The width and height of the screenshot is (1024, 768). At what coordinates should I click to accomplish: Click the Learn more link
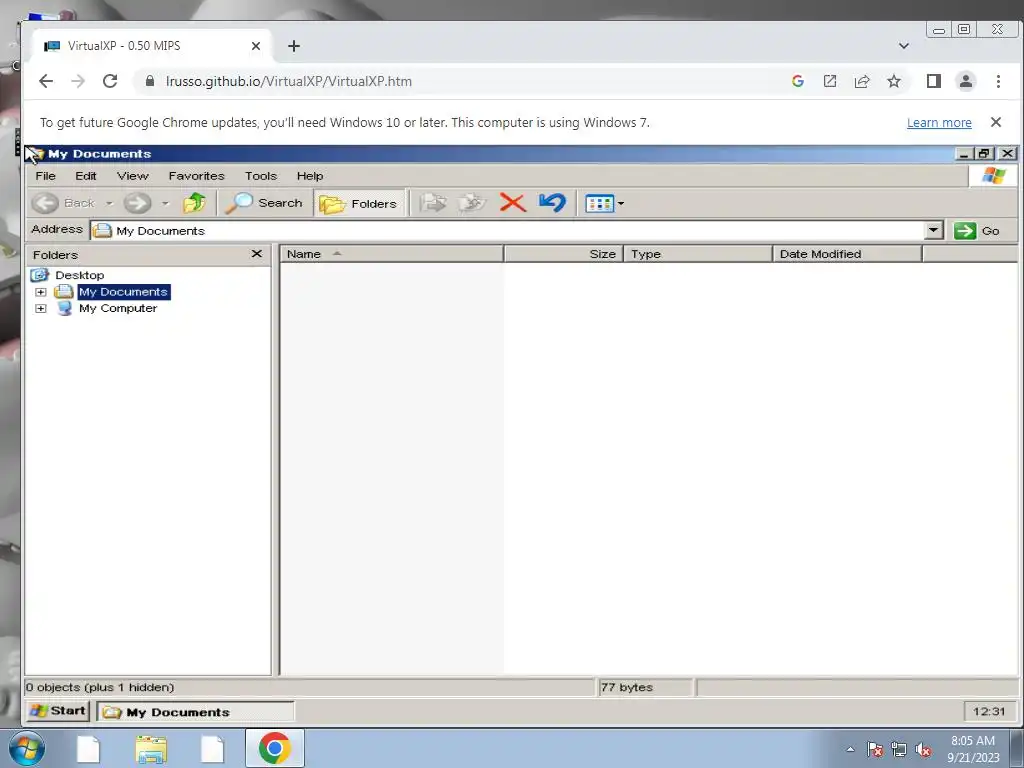coord(939,123)
